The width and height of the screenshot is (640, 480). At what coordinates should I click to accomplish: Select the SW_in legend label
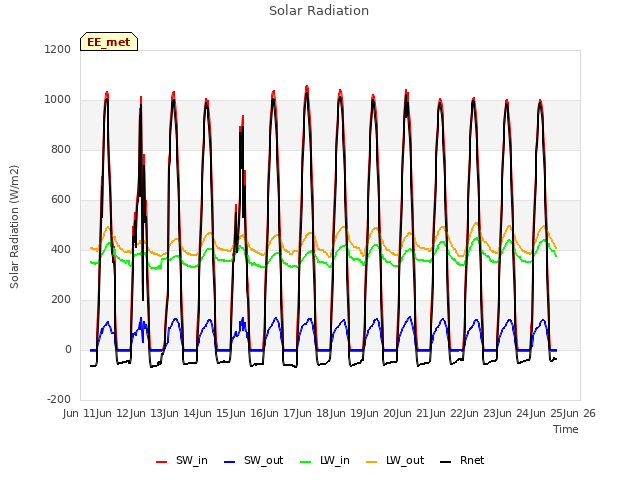pos(192,460)
